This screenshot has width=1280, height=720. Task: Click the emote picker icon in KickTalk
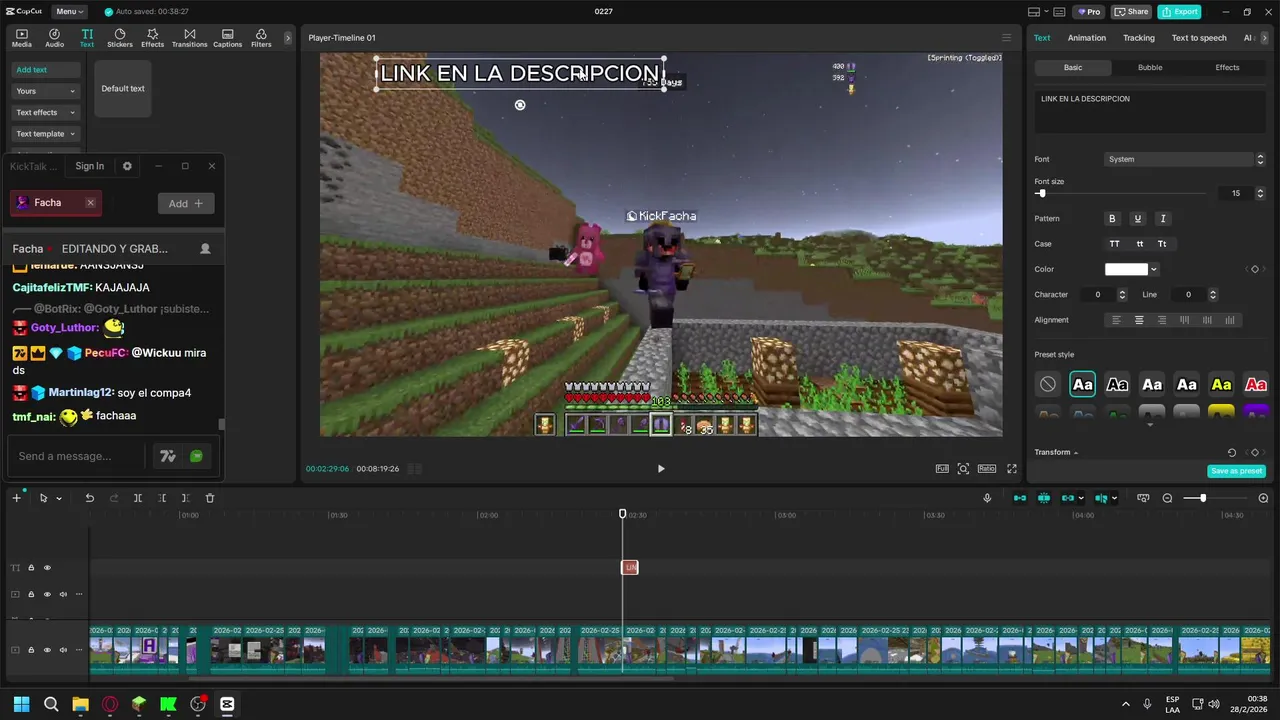(168, 456)
